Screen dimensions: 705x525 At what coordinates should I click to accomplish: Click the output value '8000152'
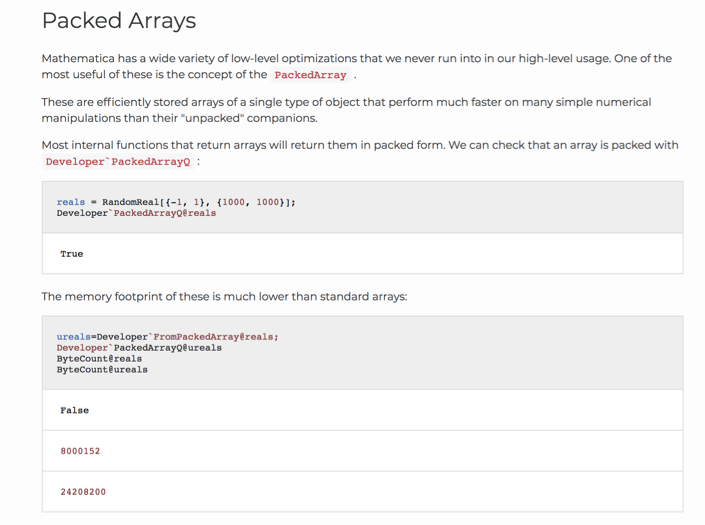[x=80, y=451]
